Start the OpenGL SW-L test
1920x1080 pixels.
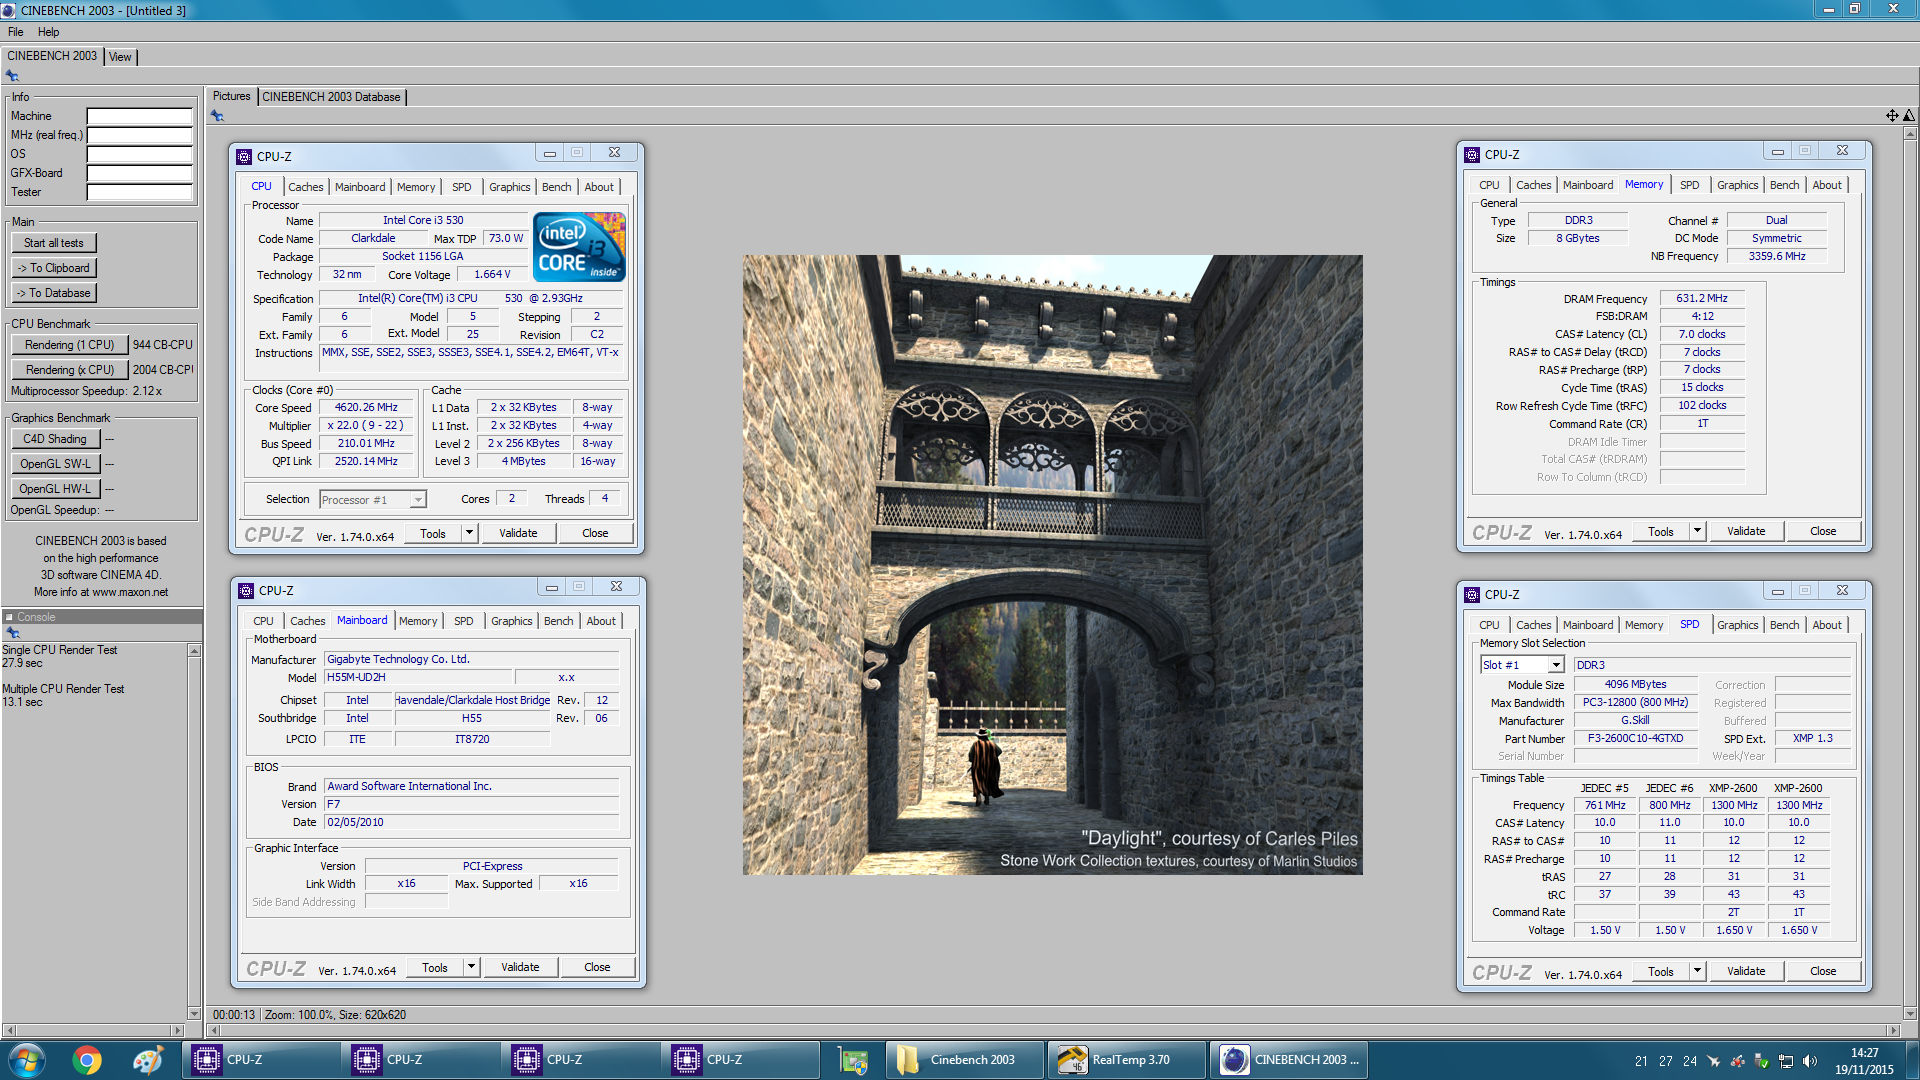click(56, 464)
